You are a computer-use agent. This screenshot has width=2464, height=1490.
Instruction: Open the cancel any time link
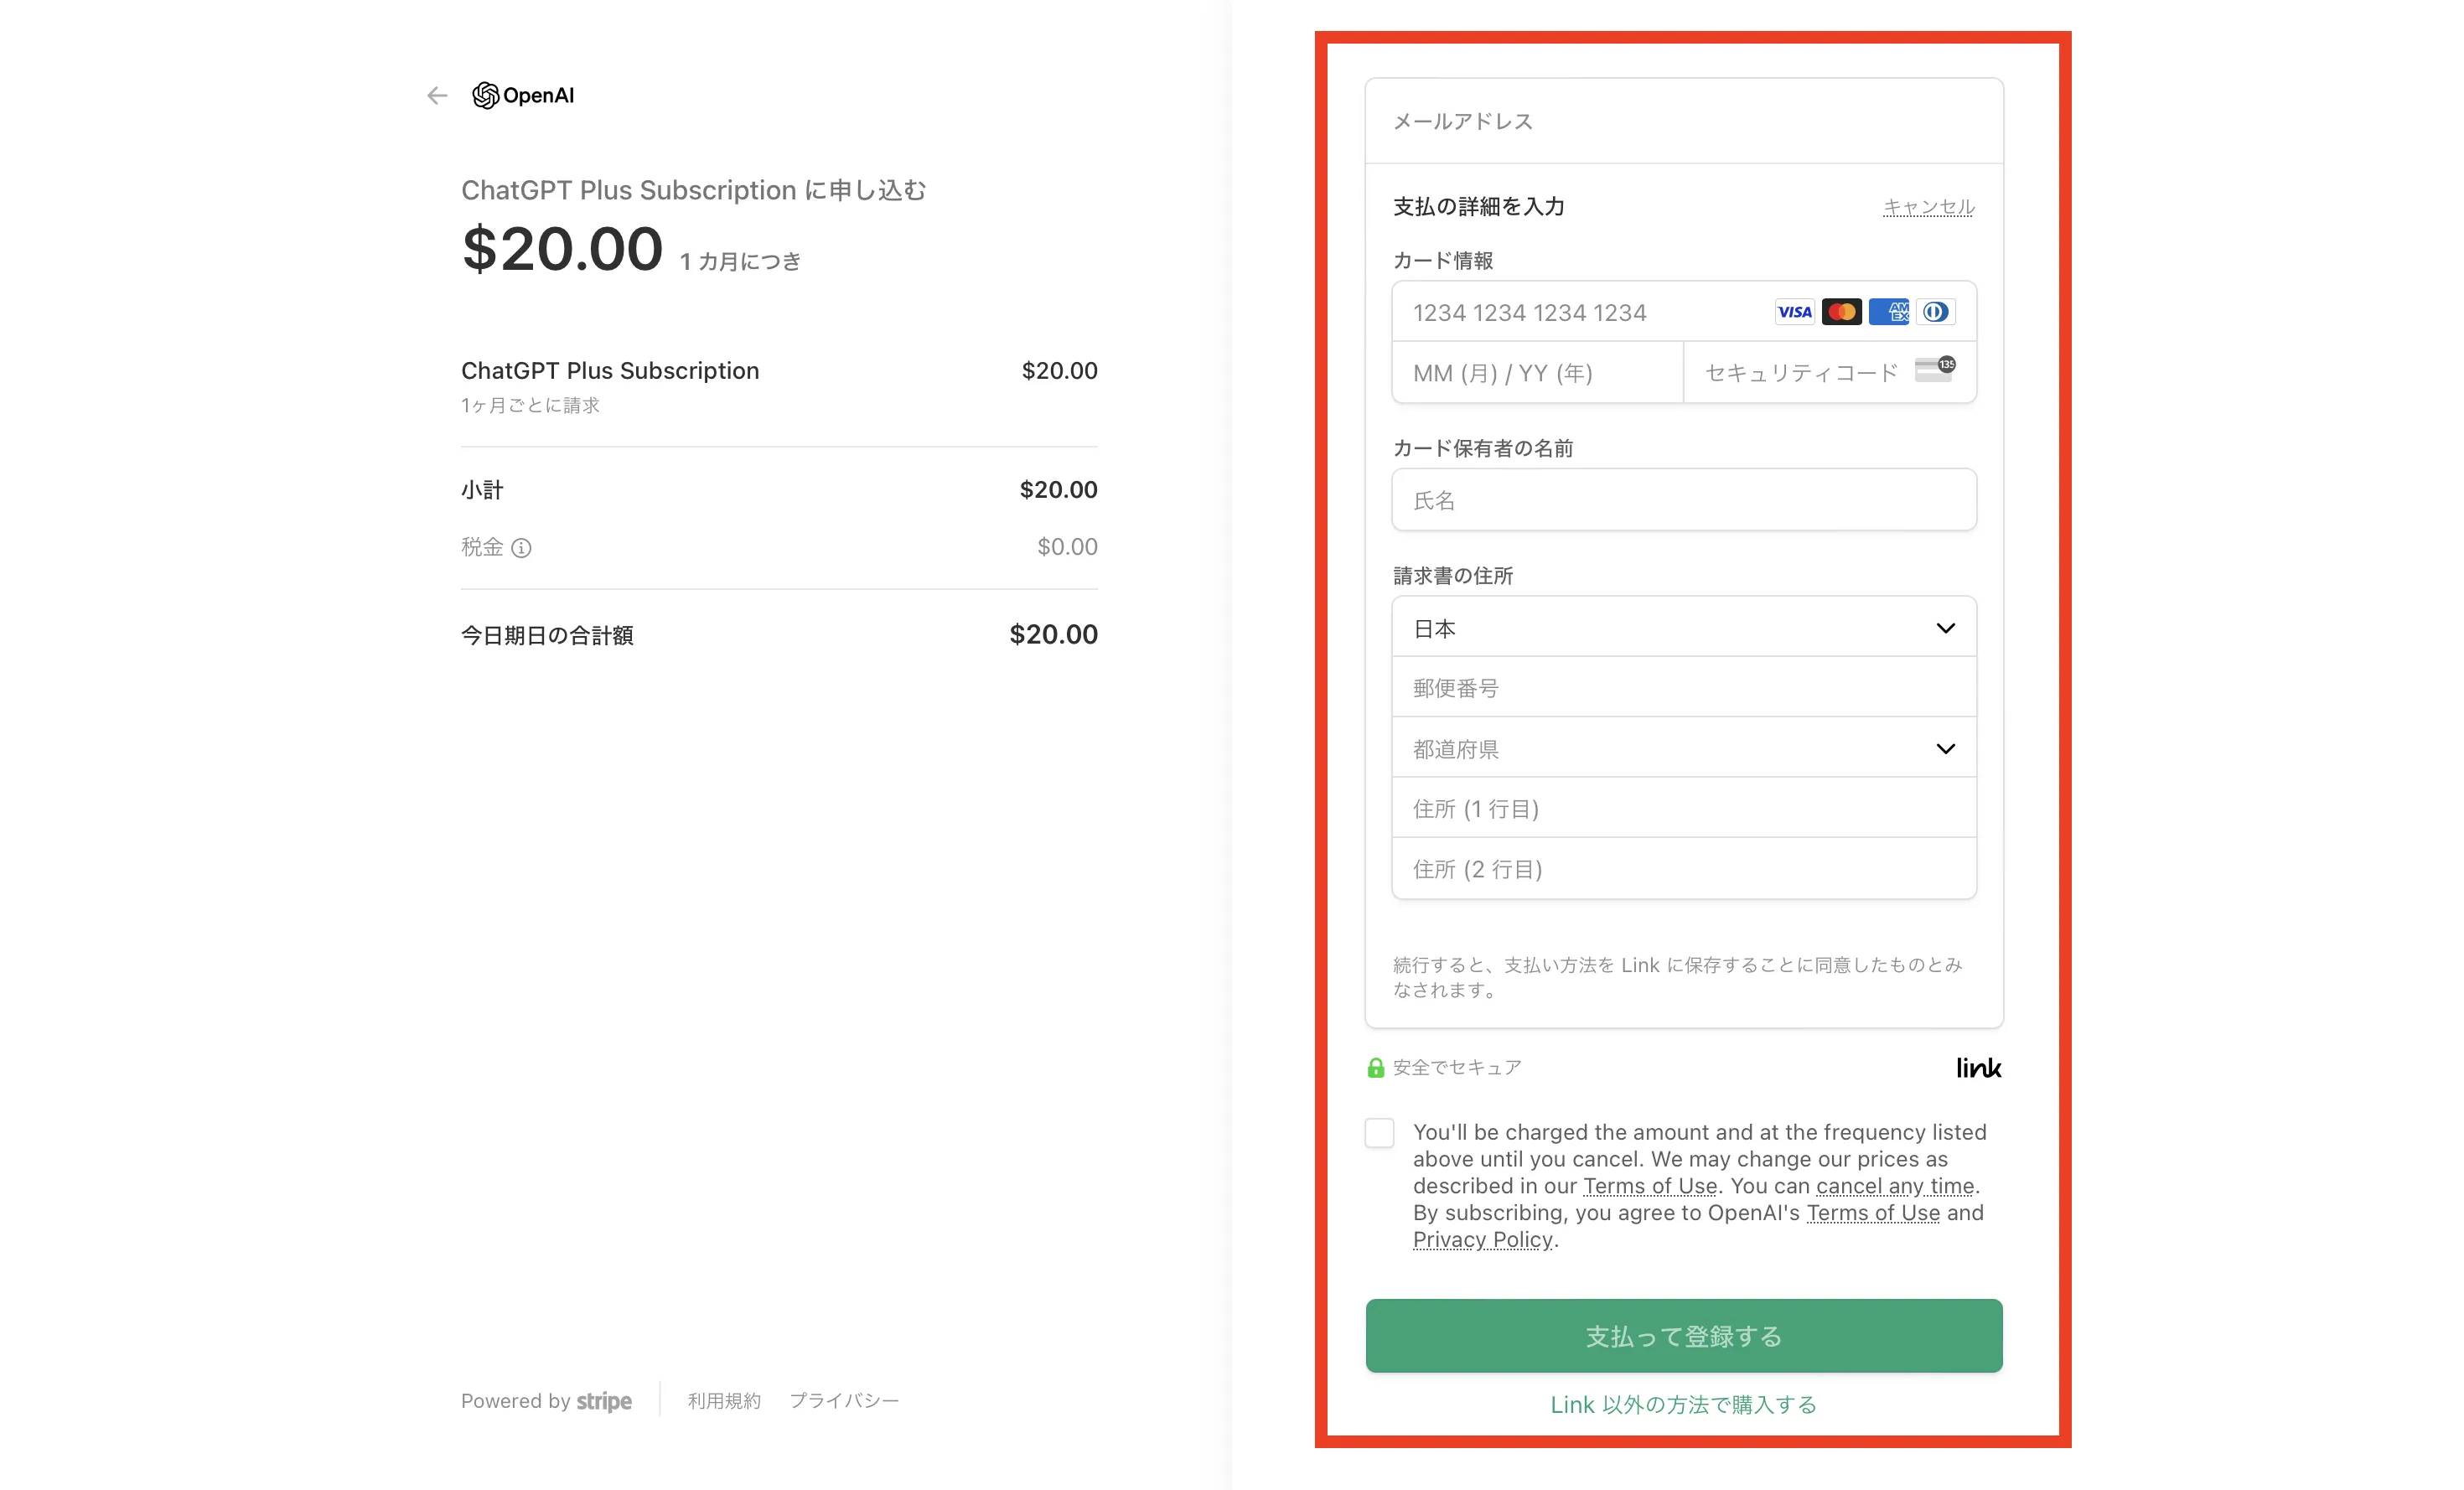click(1895, 1186)
